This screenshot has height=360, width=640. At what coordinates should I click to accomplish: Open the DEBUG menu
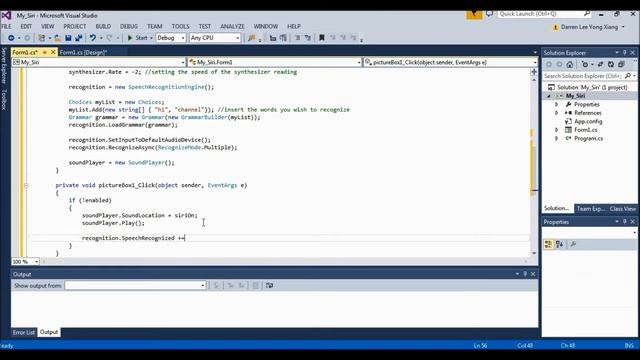tap(129, 26)
